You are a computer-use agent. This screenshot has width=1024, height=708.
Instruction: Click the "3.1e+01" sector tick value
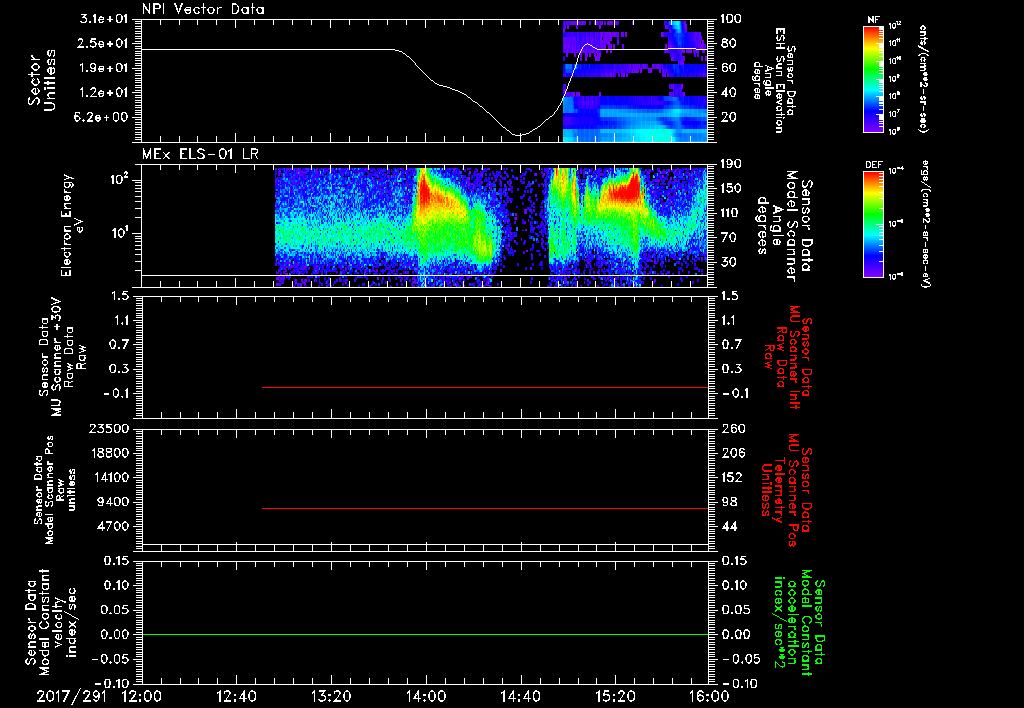[104, 19]
